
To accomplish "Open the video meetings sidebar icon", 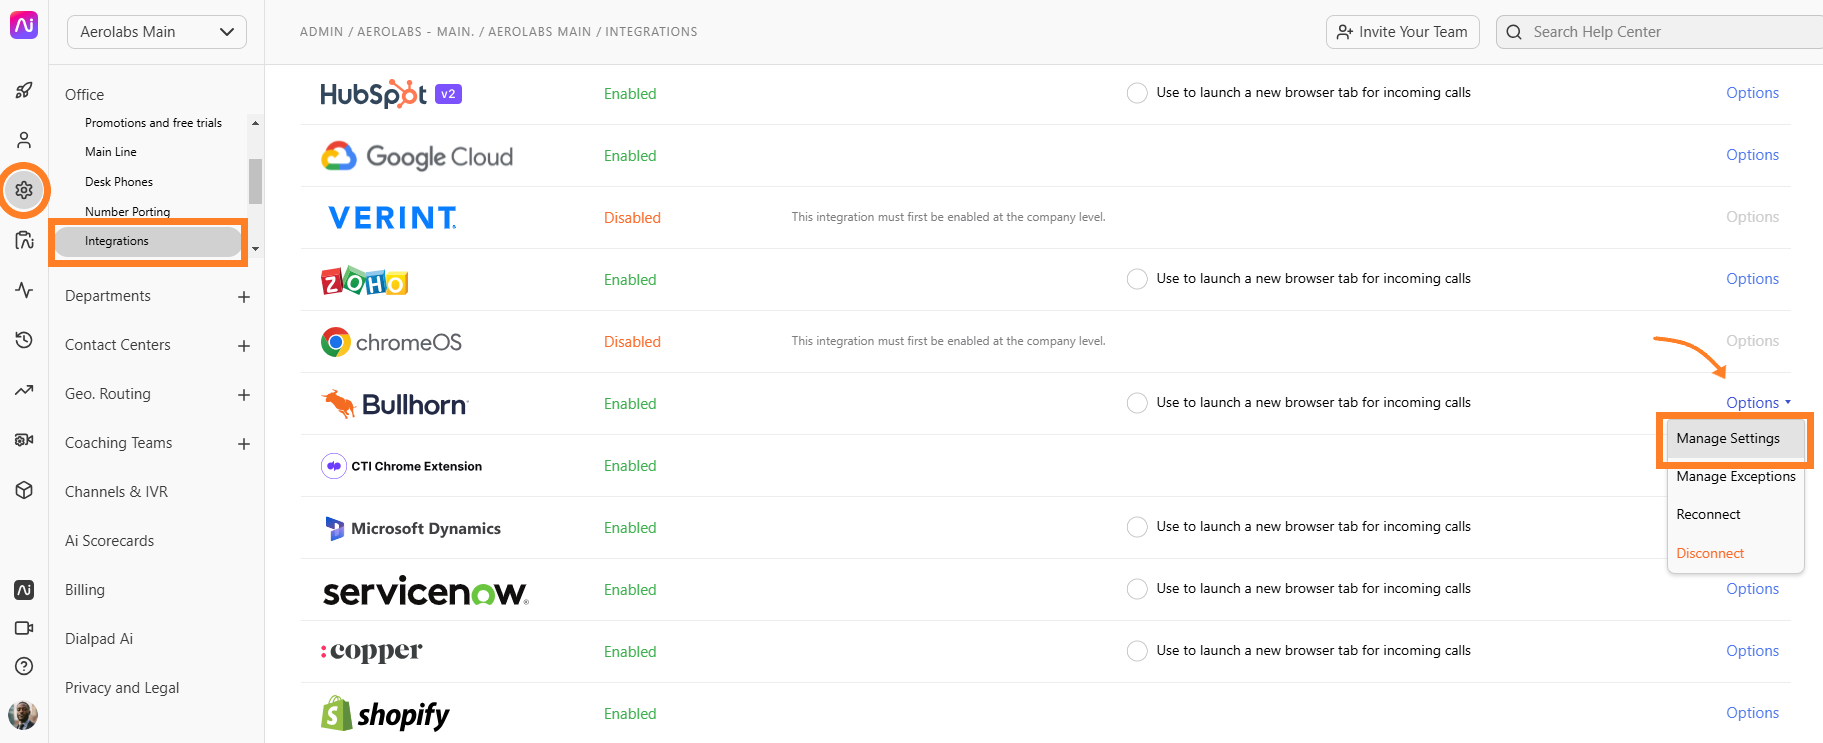I will pyautogui.click(x=24, y=628).
